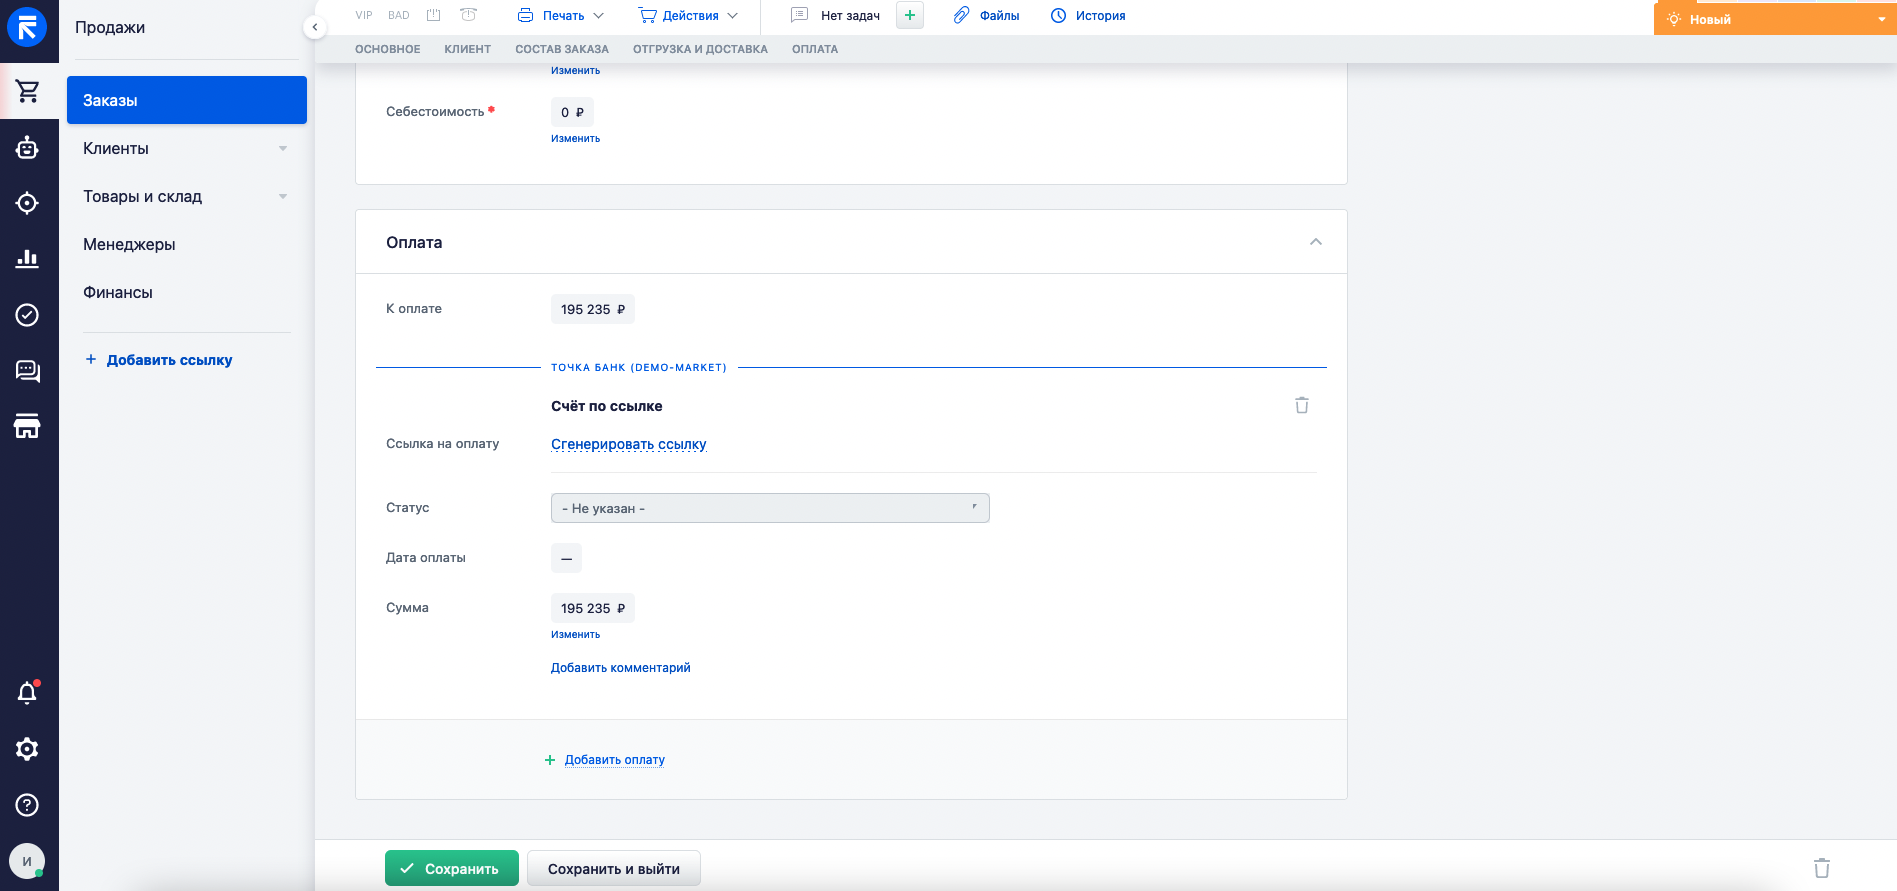Expand the Клиенты menu arrow
This screenshot has width=1897, height=891.
pyautogui.click(x=283, y=149)
